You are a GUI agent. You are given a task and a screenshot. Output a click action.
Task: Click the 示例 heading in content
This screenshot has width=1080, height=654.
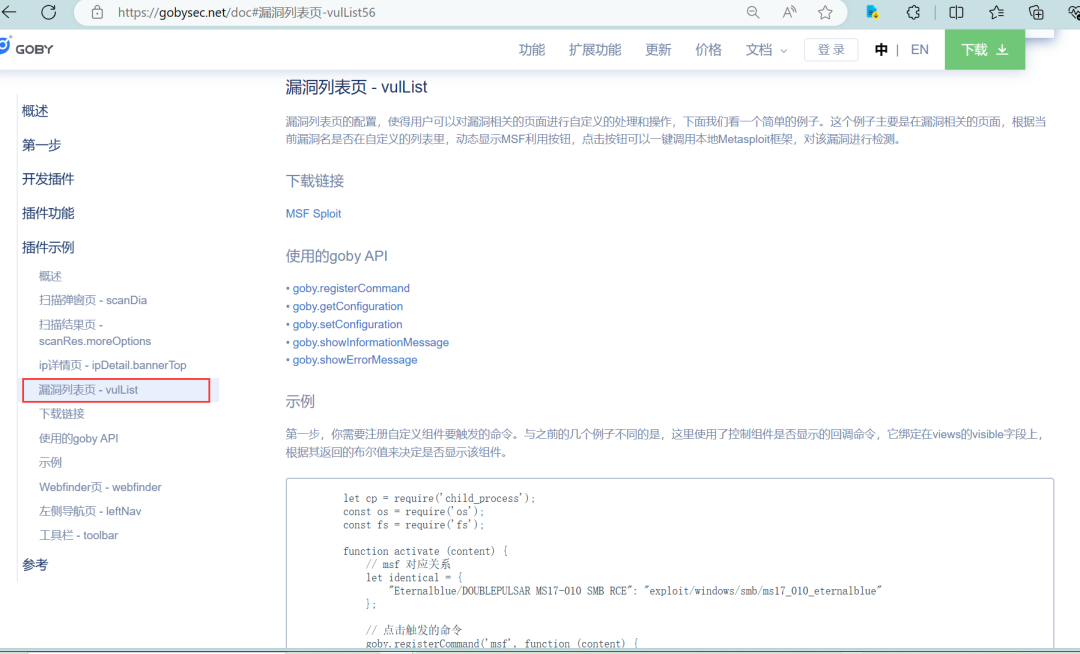point(300,401)
